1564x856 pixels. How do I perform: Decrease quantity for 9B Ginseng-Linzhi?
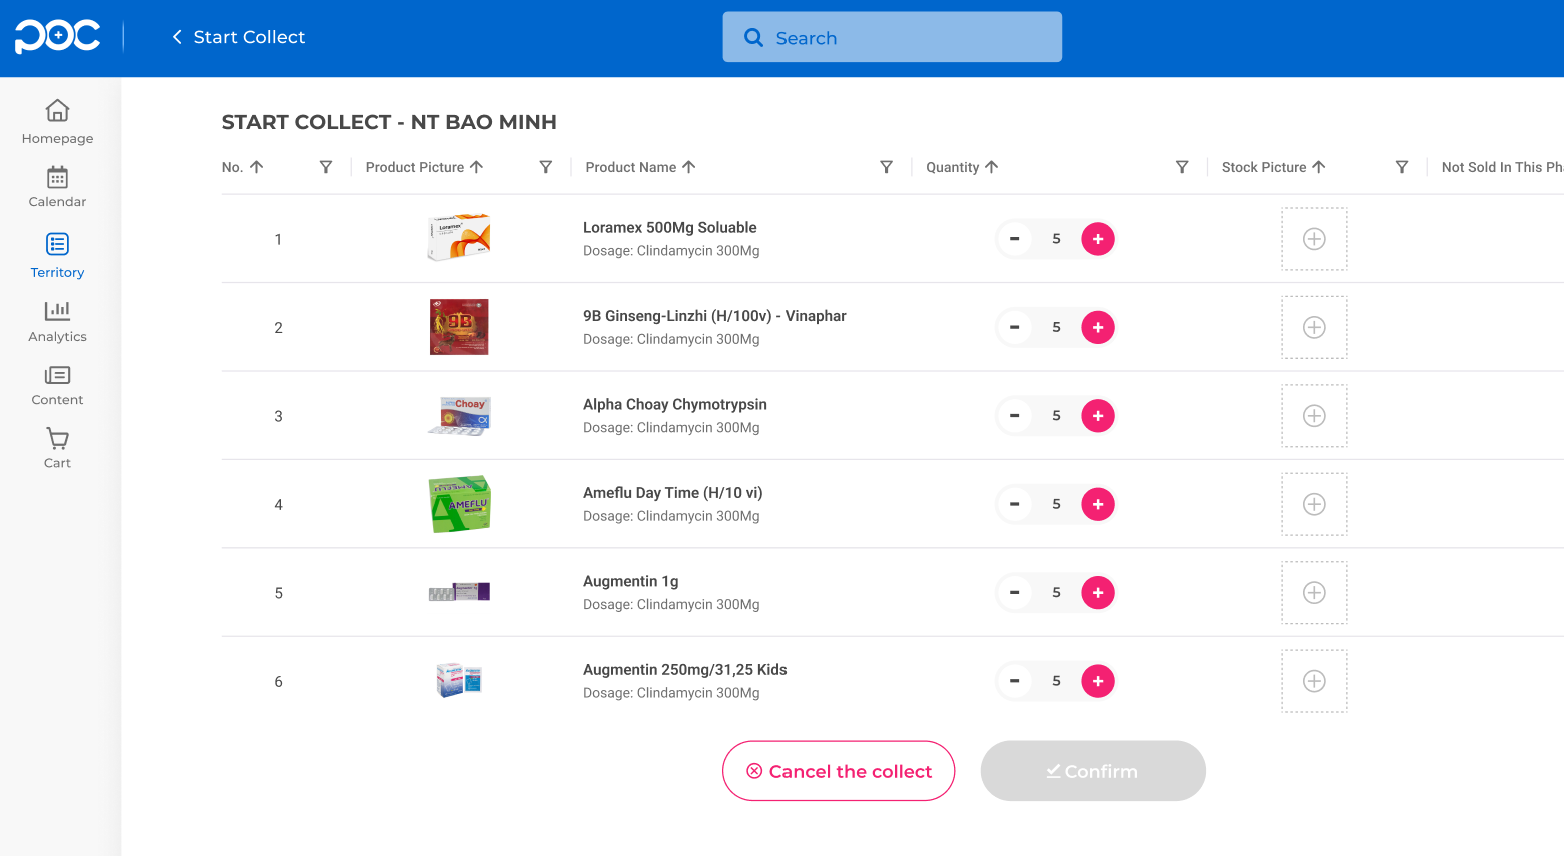(x=1014, y=327)
